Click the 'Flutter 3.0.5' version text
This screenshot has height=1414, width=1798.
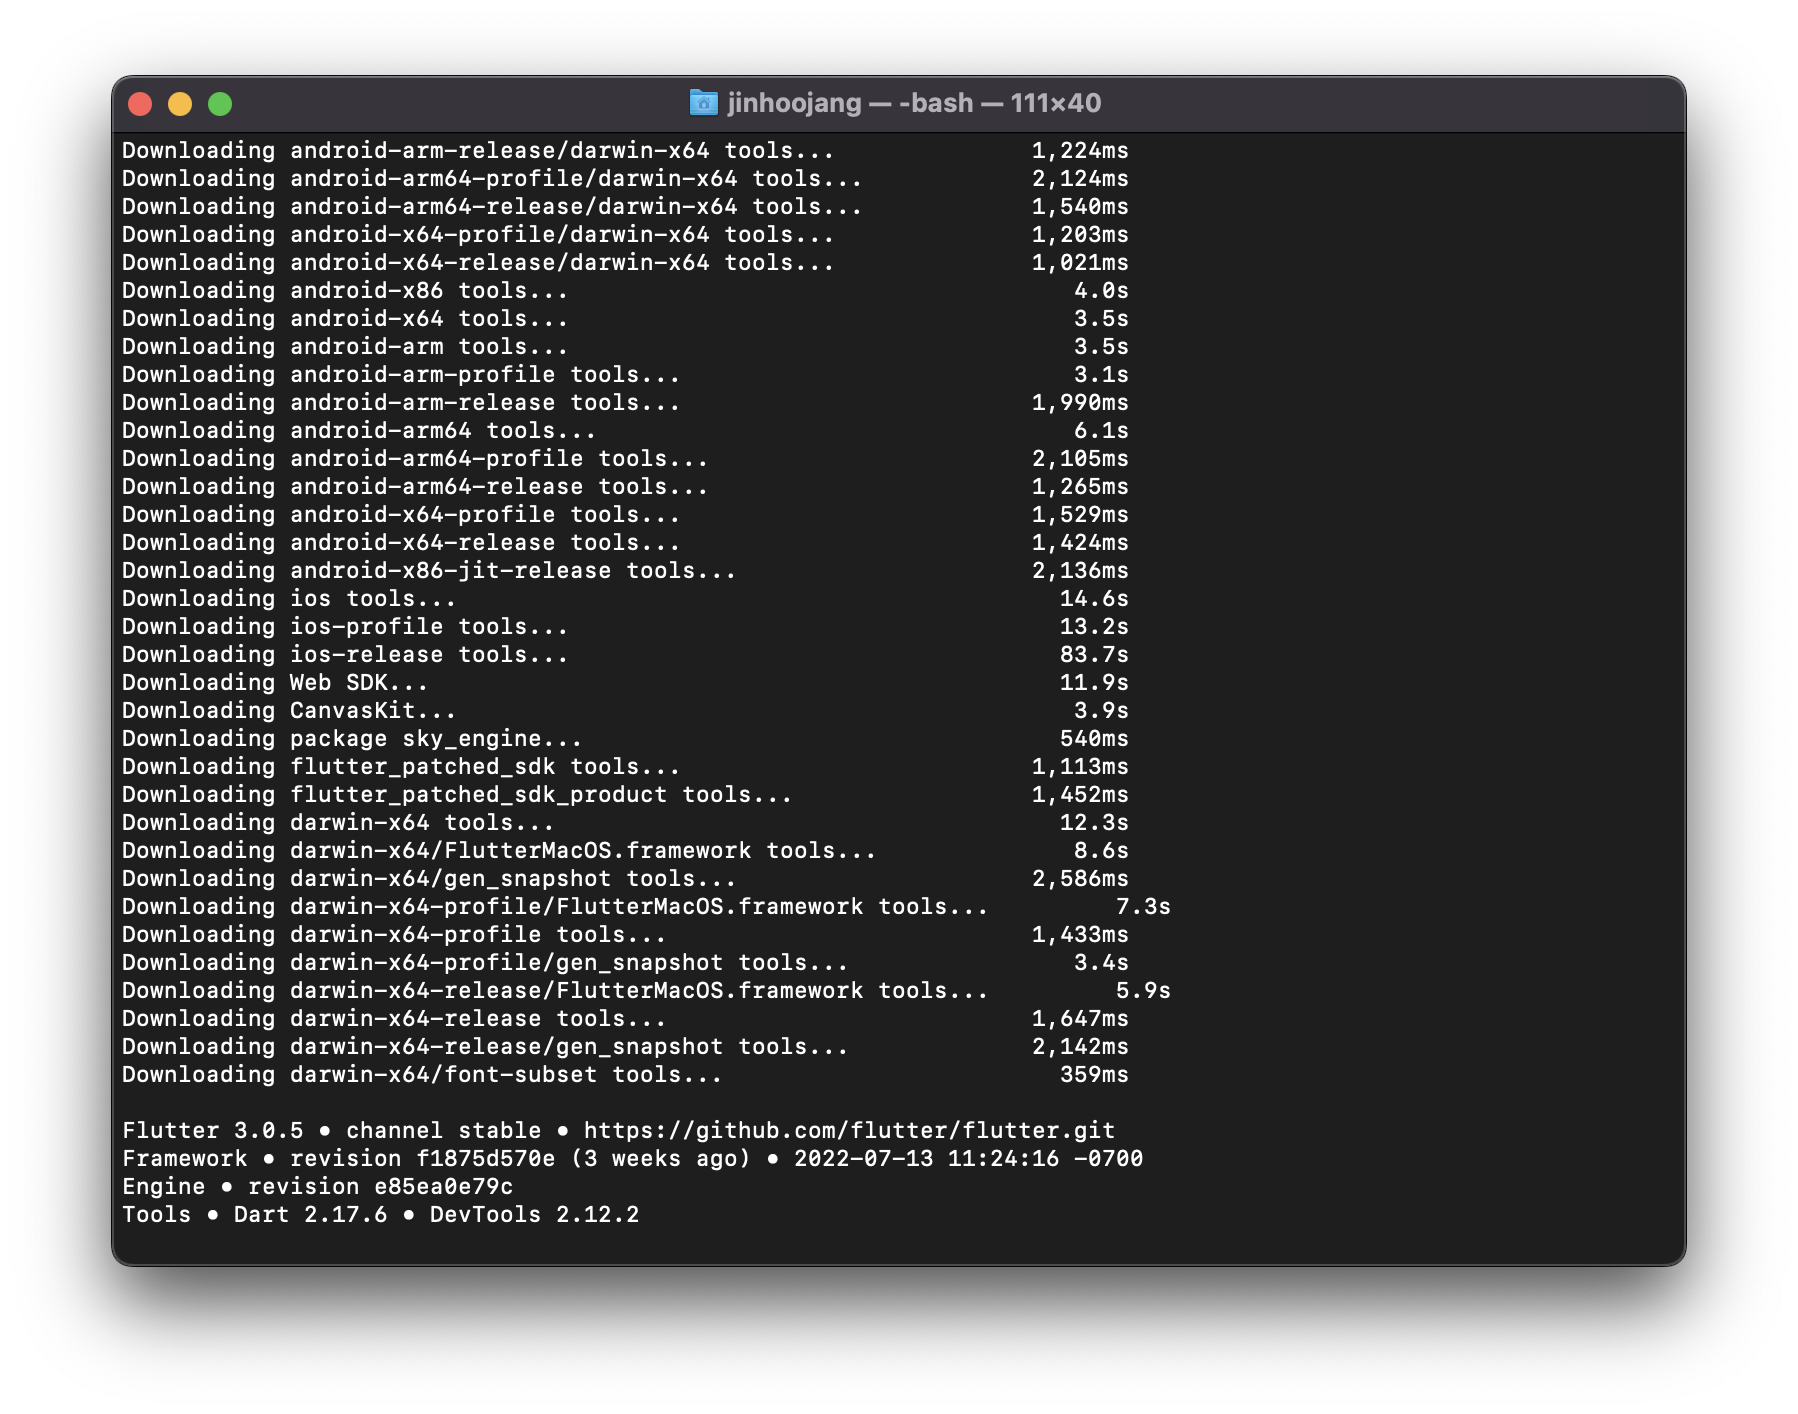coord(213,1131)
